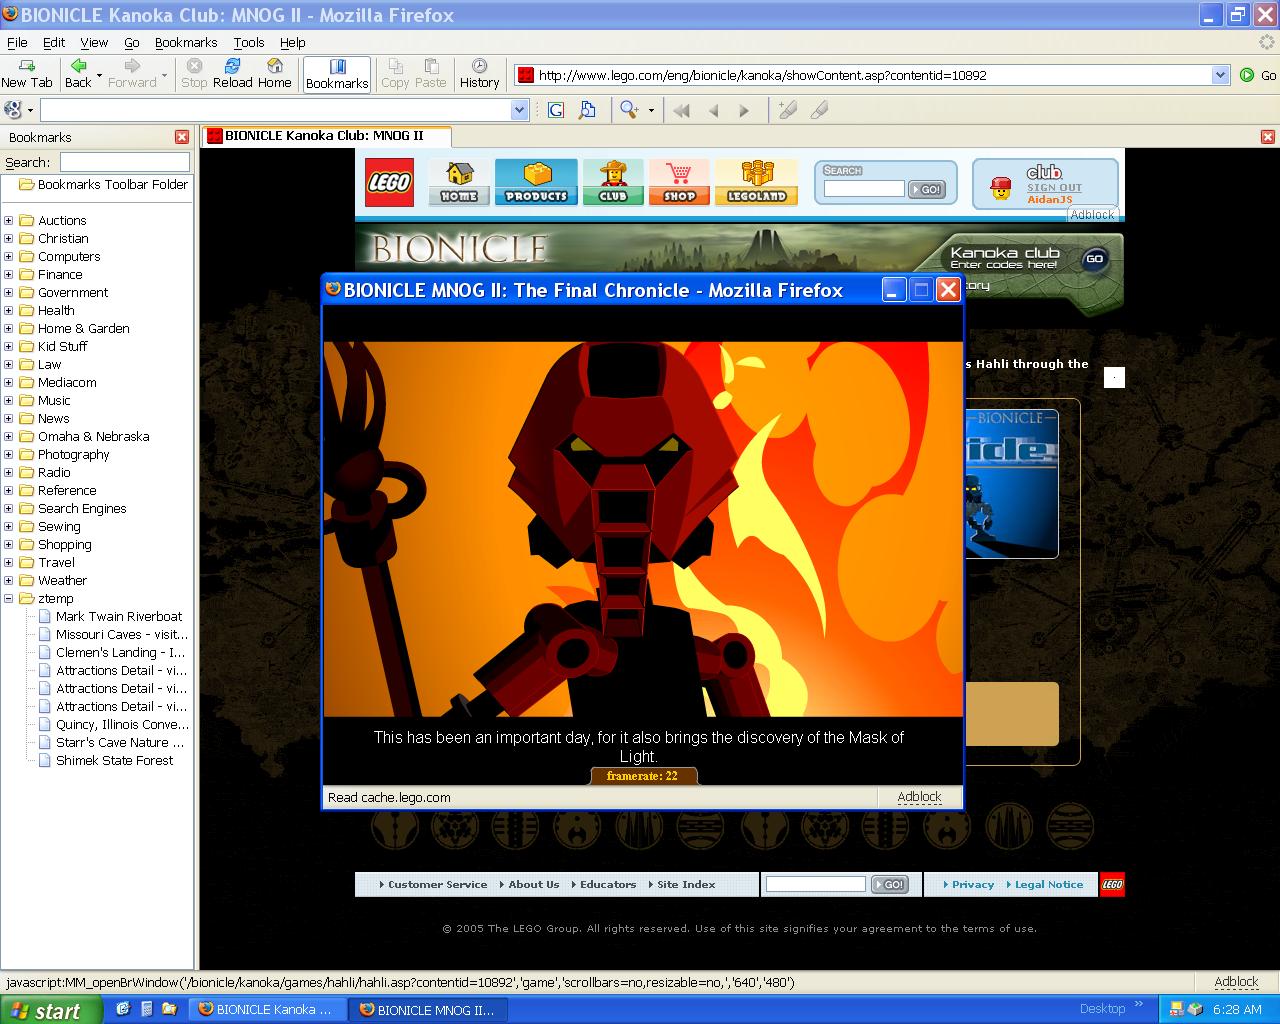This screenshot has width=1280, height=1024.
Task: Open the History toolbar button
Action: coord(479,74)
